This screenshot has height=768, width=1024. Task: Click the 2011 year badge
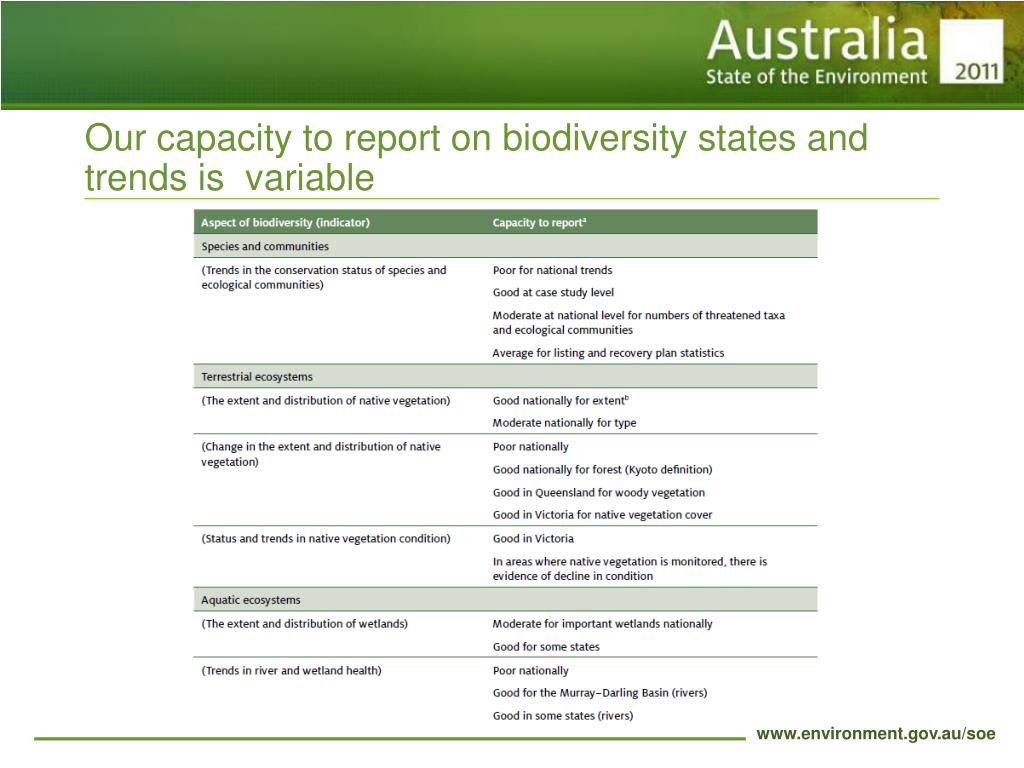coord(972,52)
